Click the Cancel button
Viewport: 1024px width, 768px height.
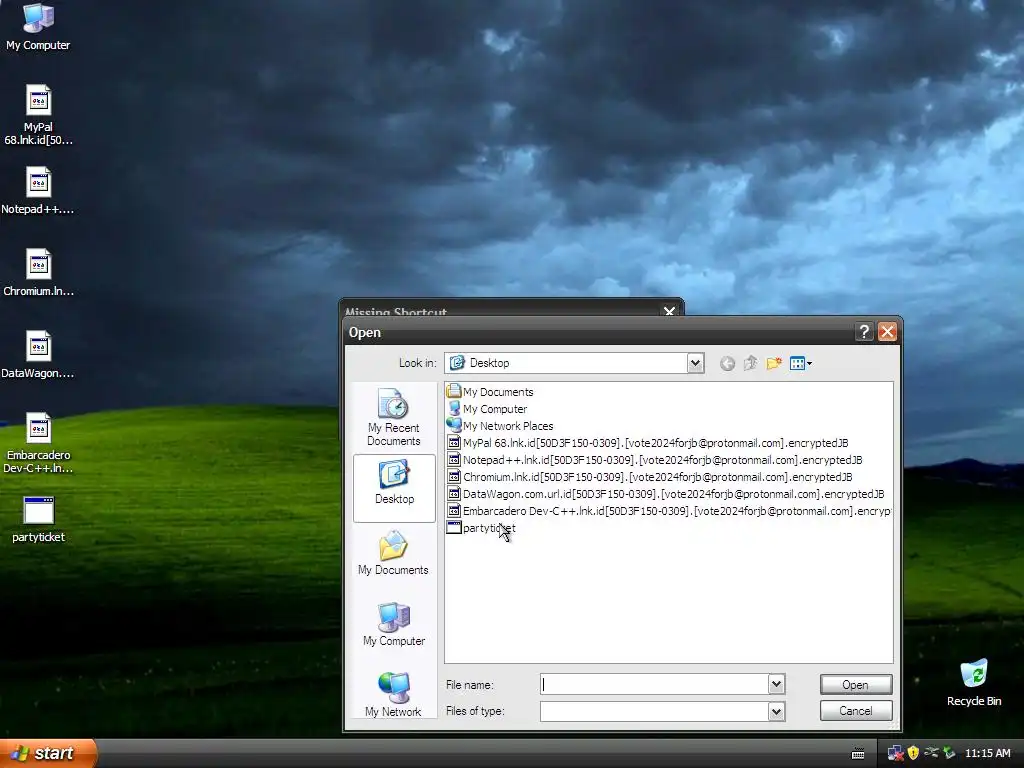pos(856,711)
